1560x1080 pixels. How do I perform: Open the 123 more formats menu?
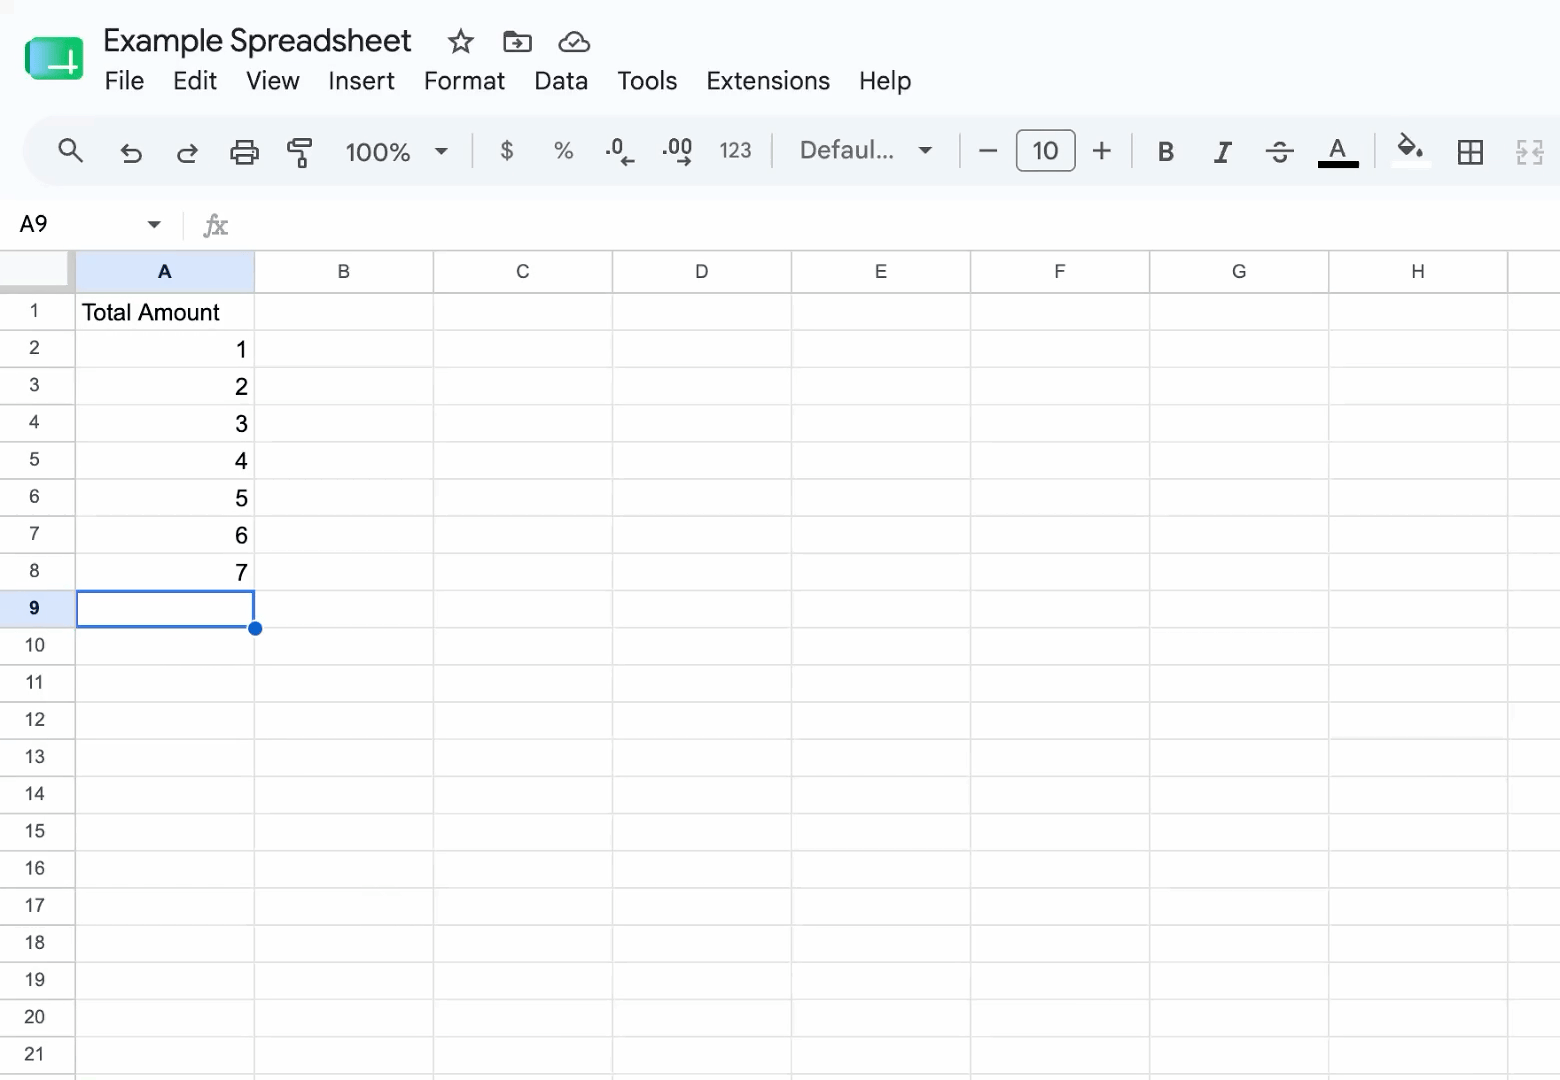[x=735, y=151]
